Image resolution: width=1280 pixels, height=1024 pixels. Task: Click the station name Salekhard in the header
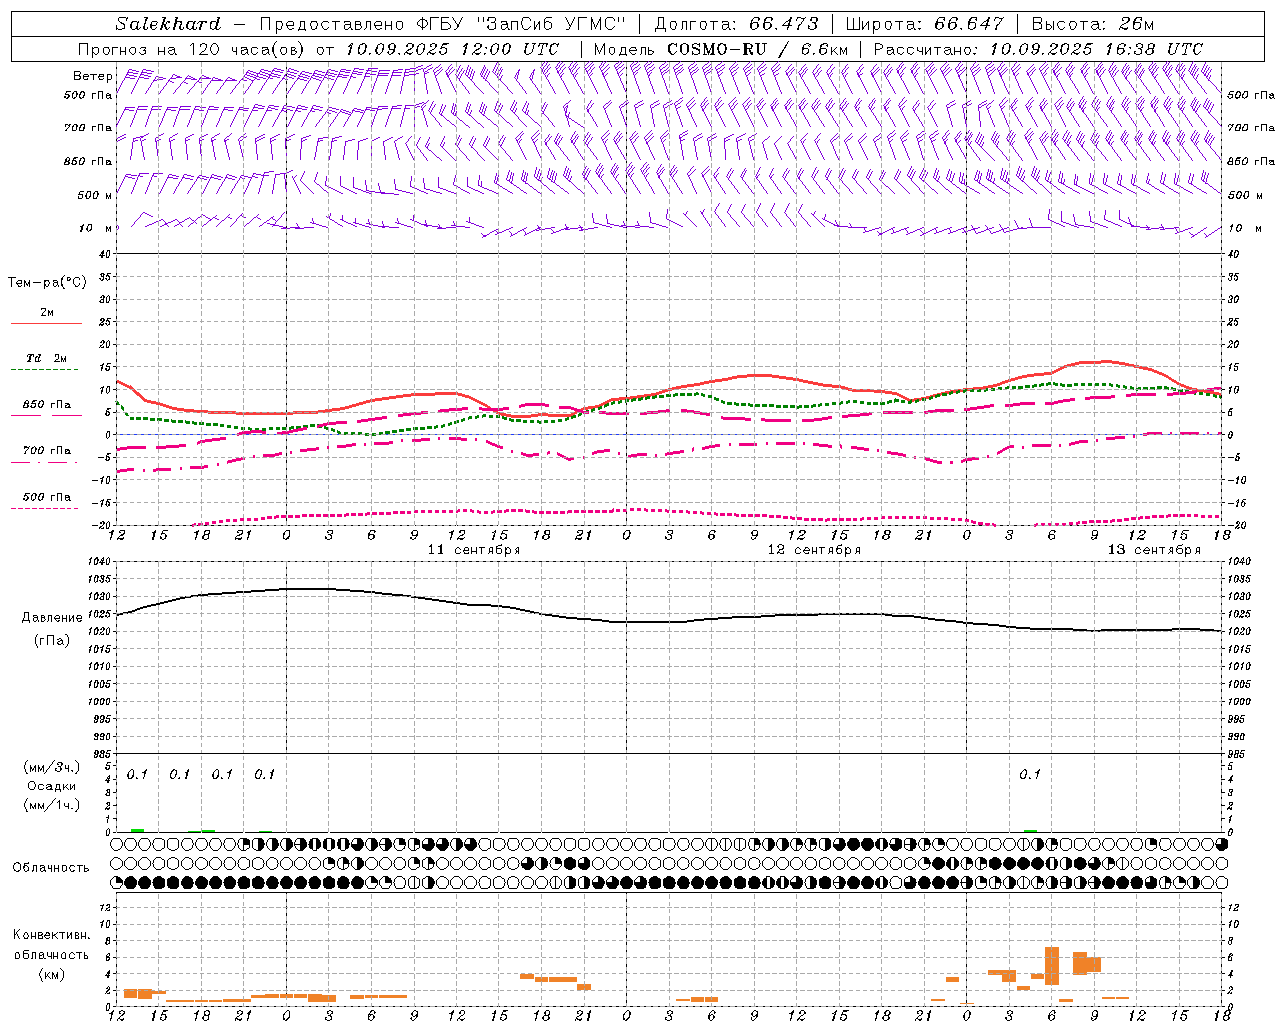[168, 24]
